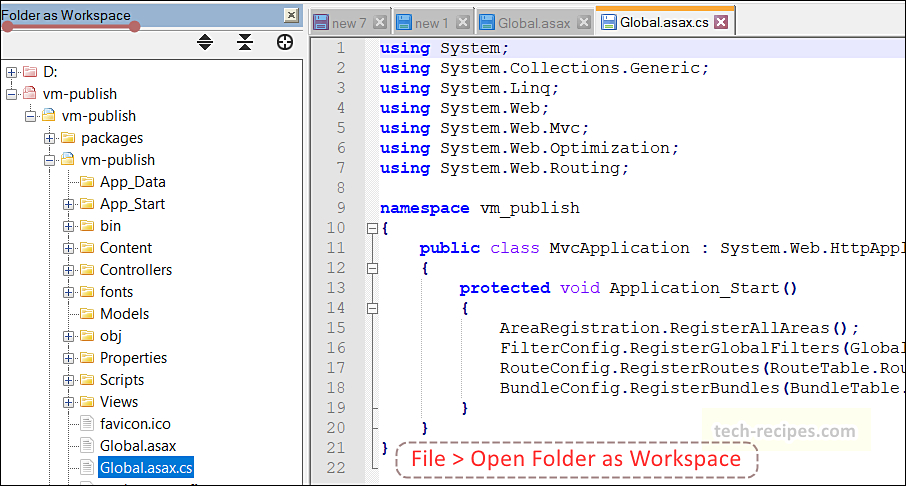Click line number 22 in the margin

336,468
